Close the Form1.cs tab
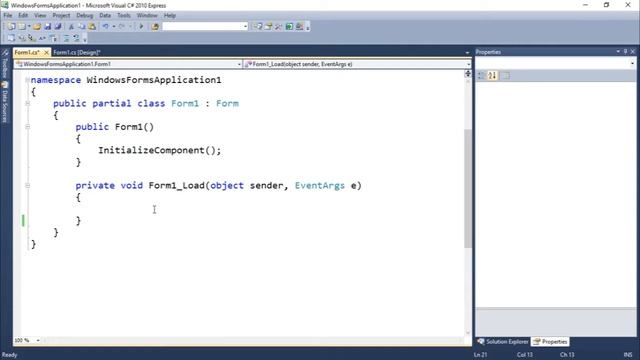 [x=46, y=53]
